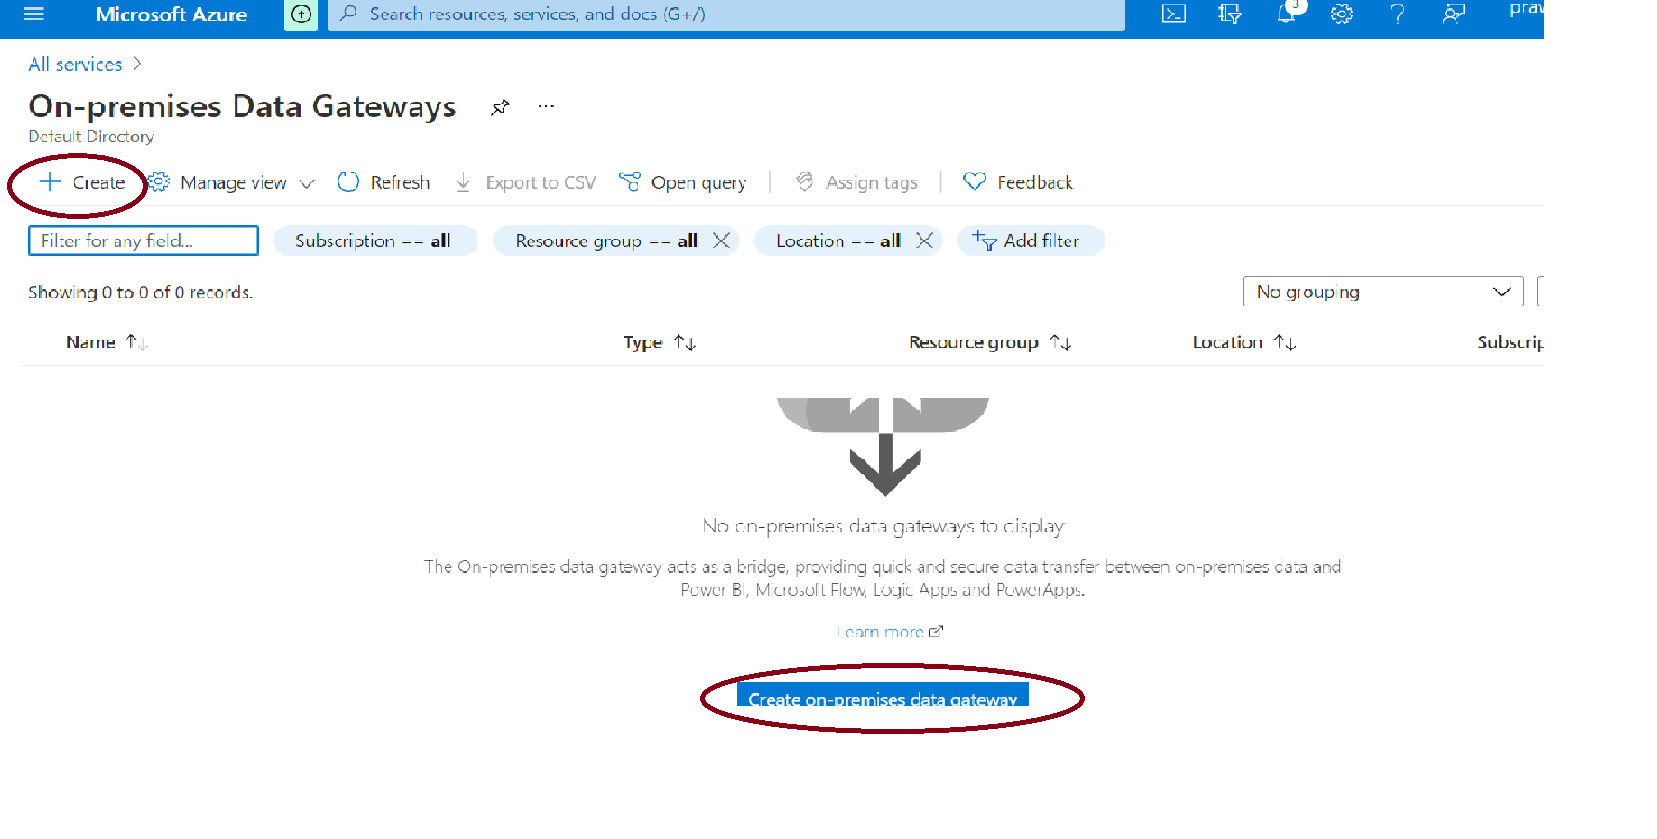Click the Feedback heart button in the toolbar
The image size is (1657, 839).
coord(1017,183)
